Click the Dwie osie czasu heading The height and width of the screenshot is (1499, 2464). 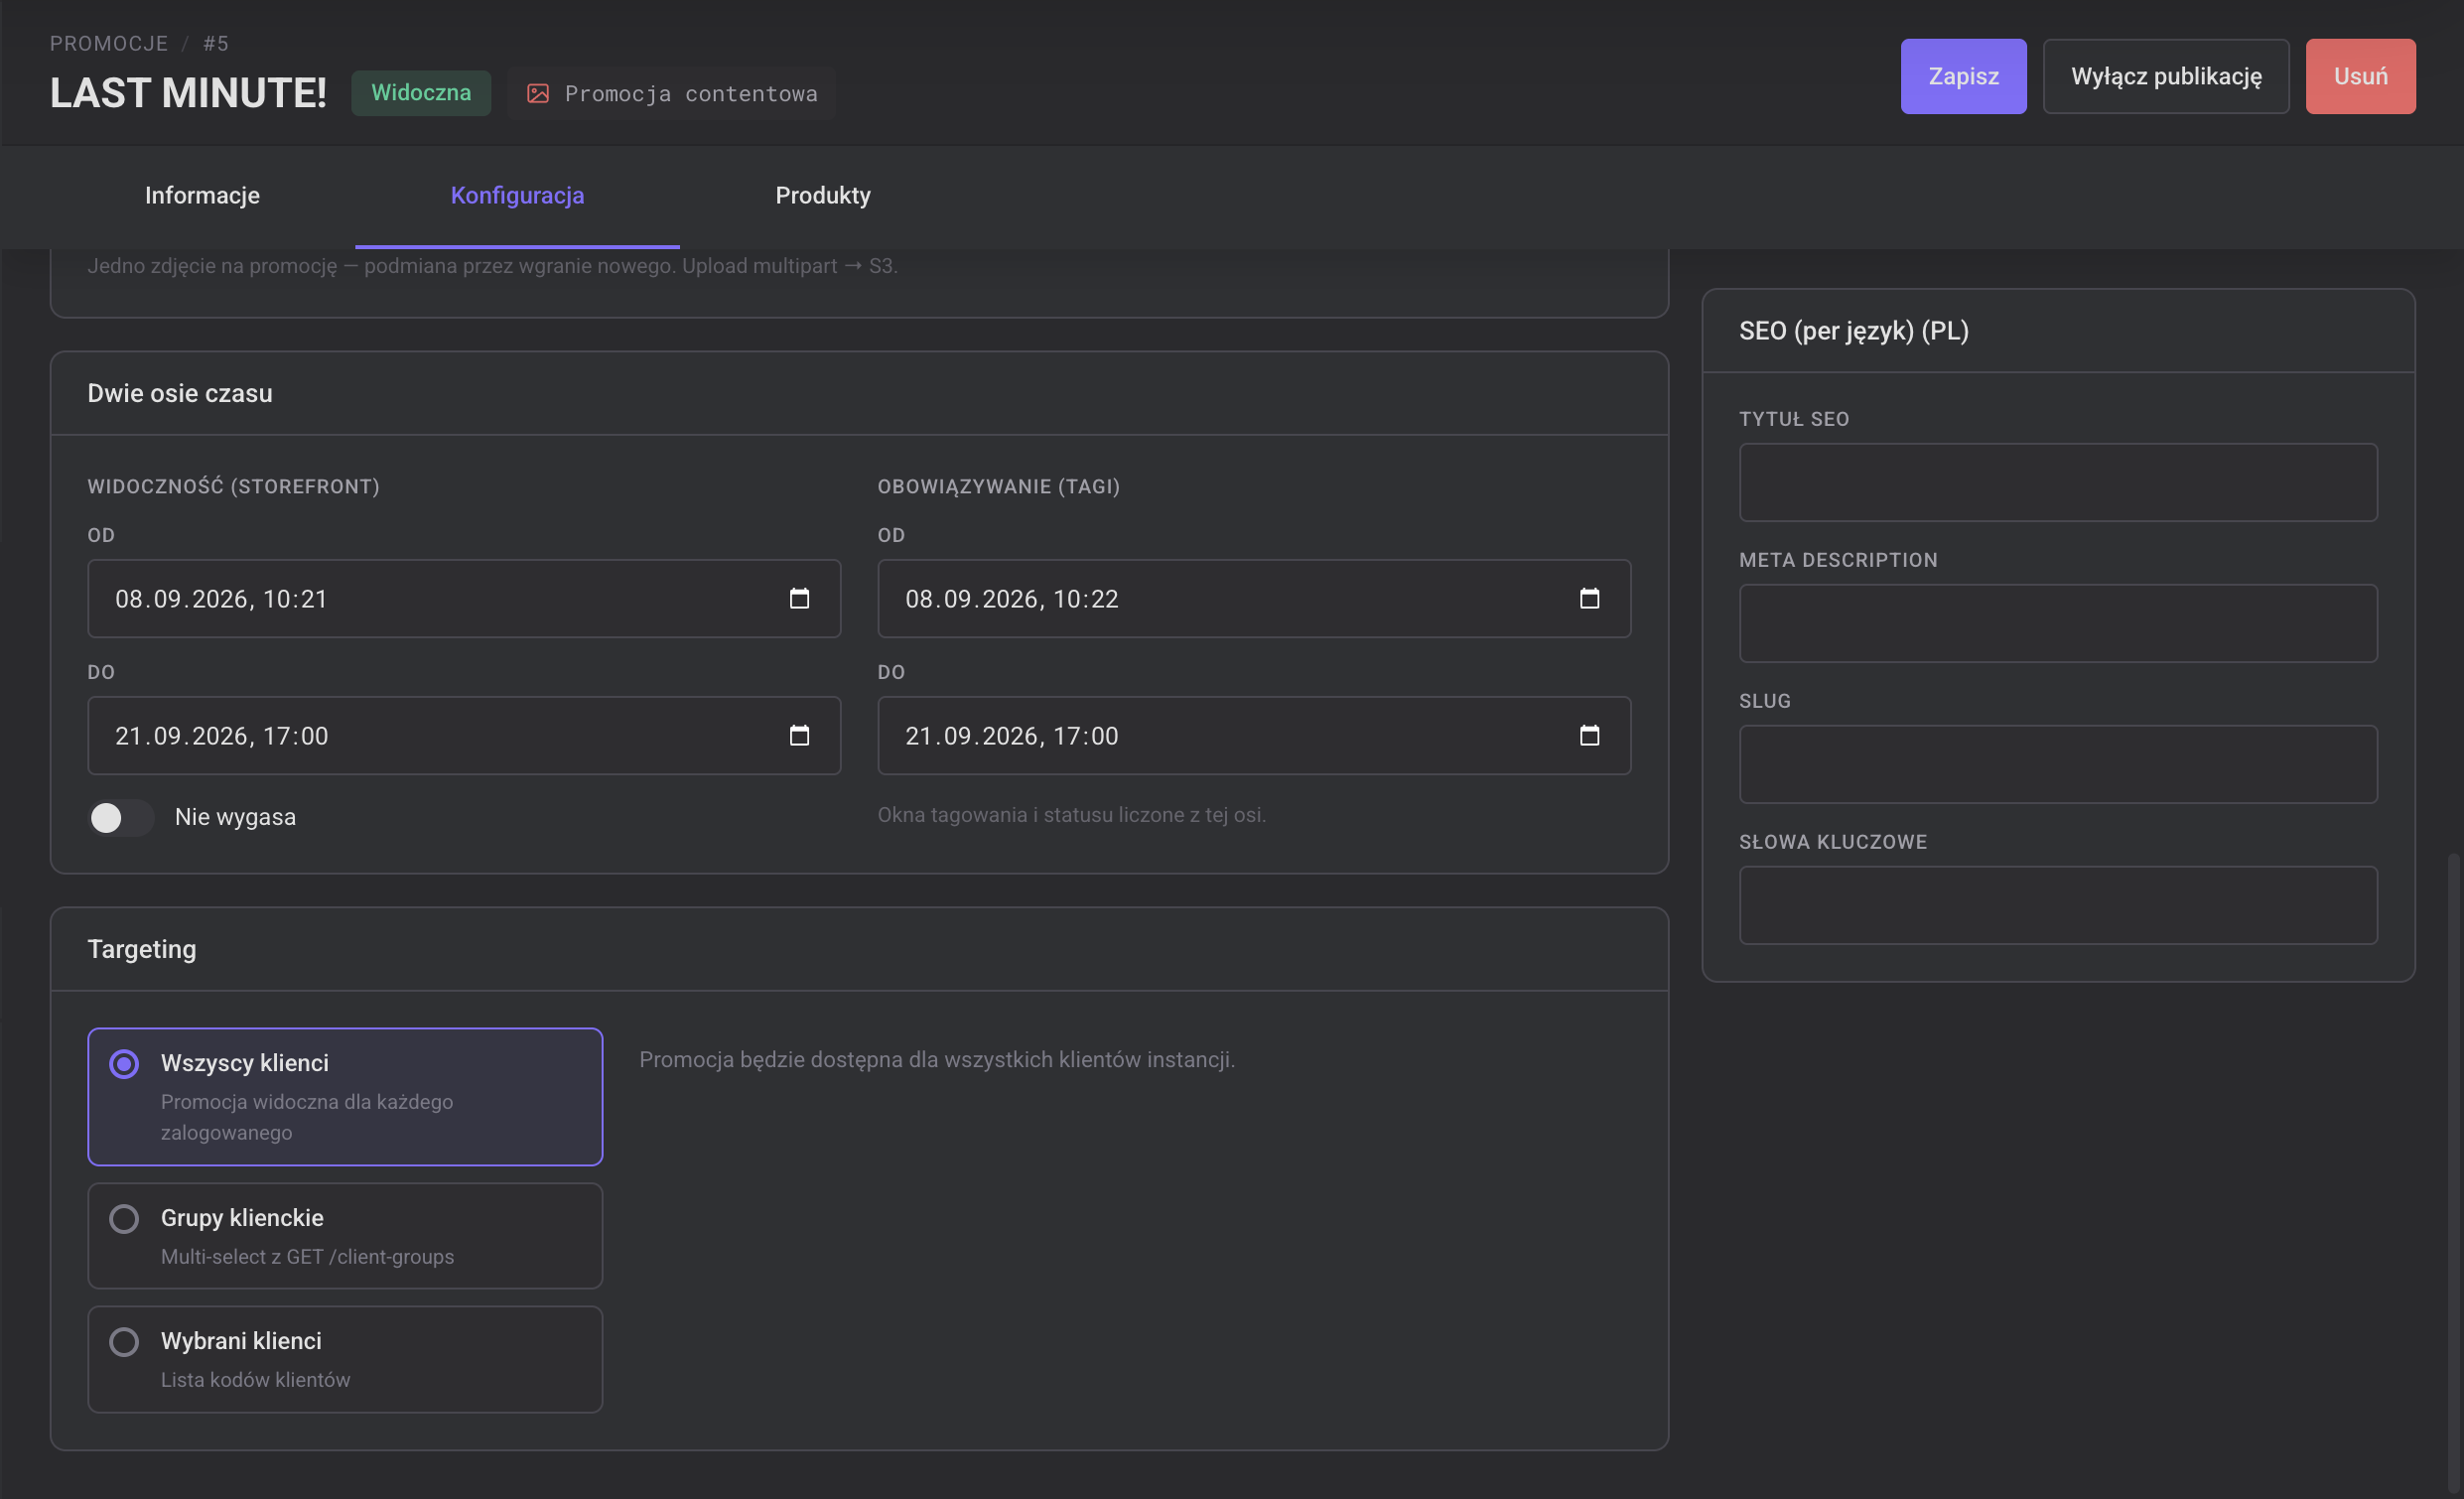tap(180, 393)
